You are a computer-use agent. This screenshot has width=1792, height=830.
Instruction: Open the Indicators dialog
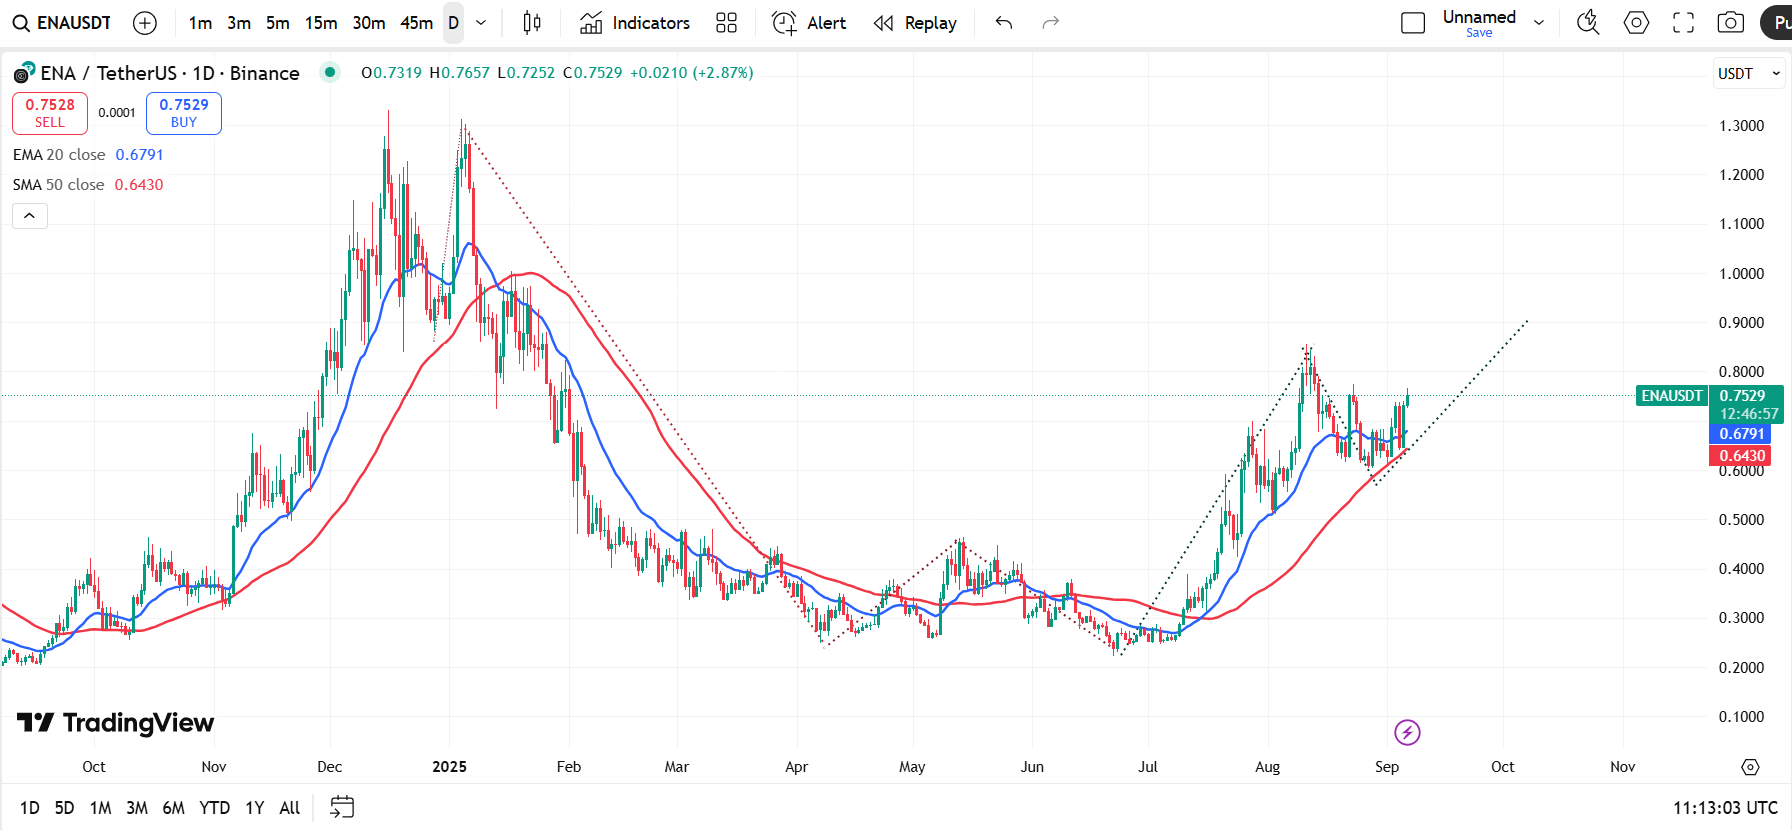coord(635,23)
